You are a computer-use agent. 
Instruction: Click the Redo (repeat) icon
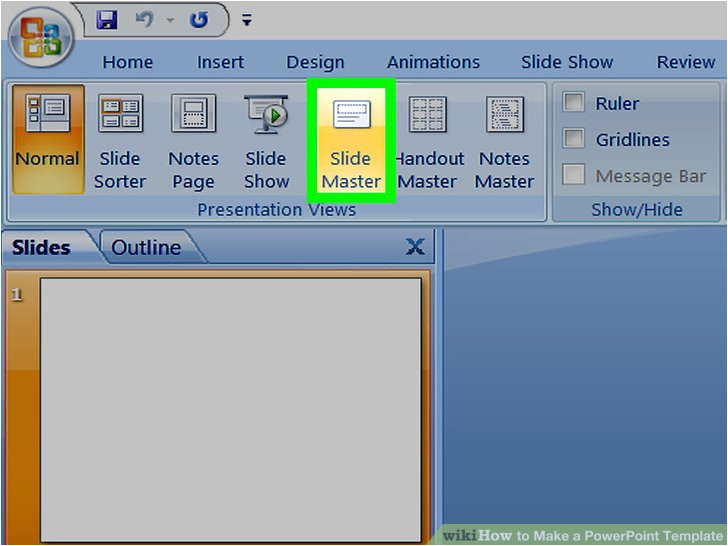point(199,19)
